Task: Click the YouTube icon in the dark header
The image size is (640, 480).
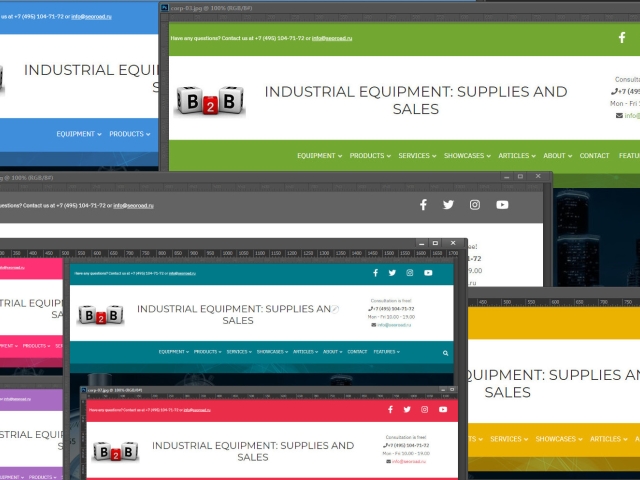Action: pyautogui.click(x=502, y=205)
